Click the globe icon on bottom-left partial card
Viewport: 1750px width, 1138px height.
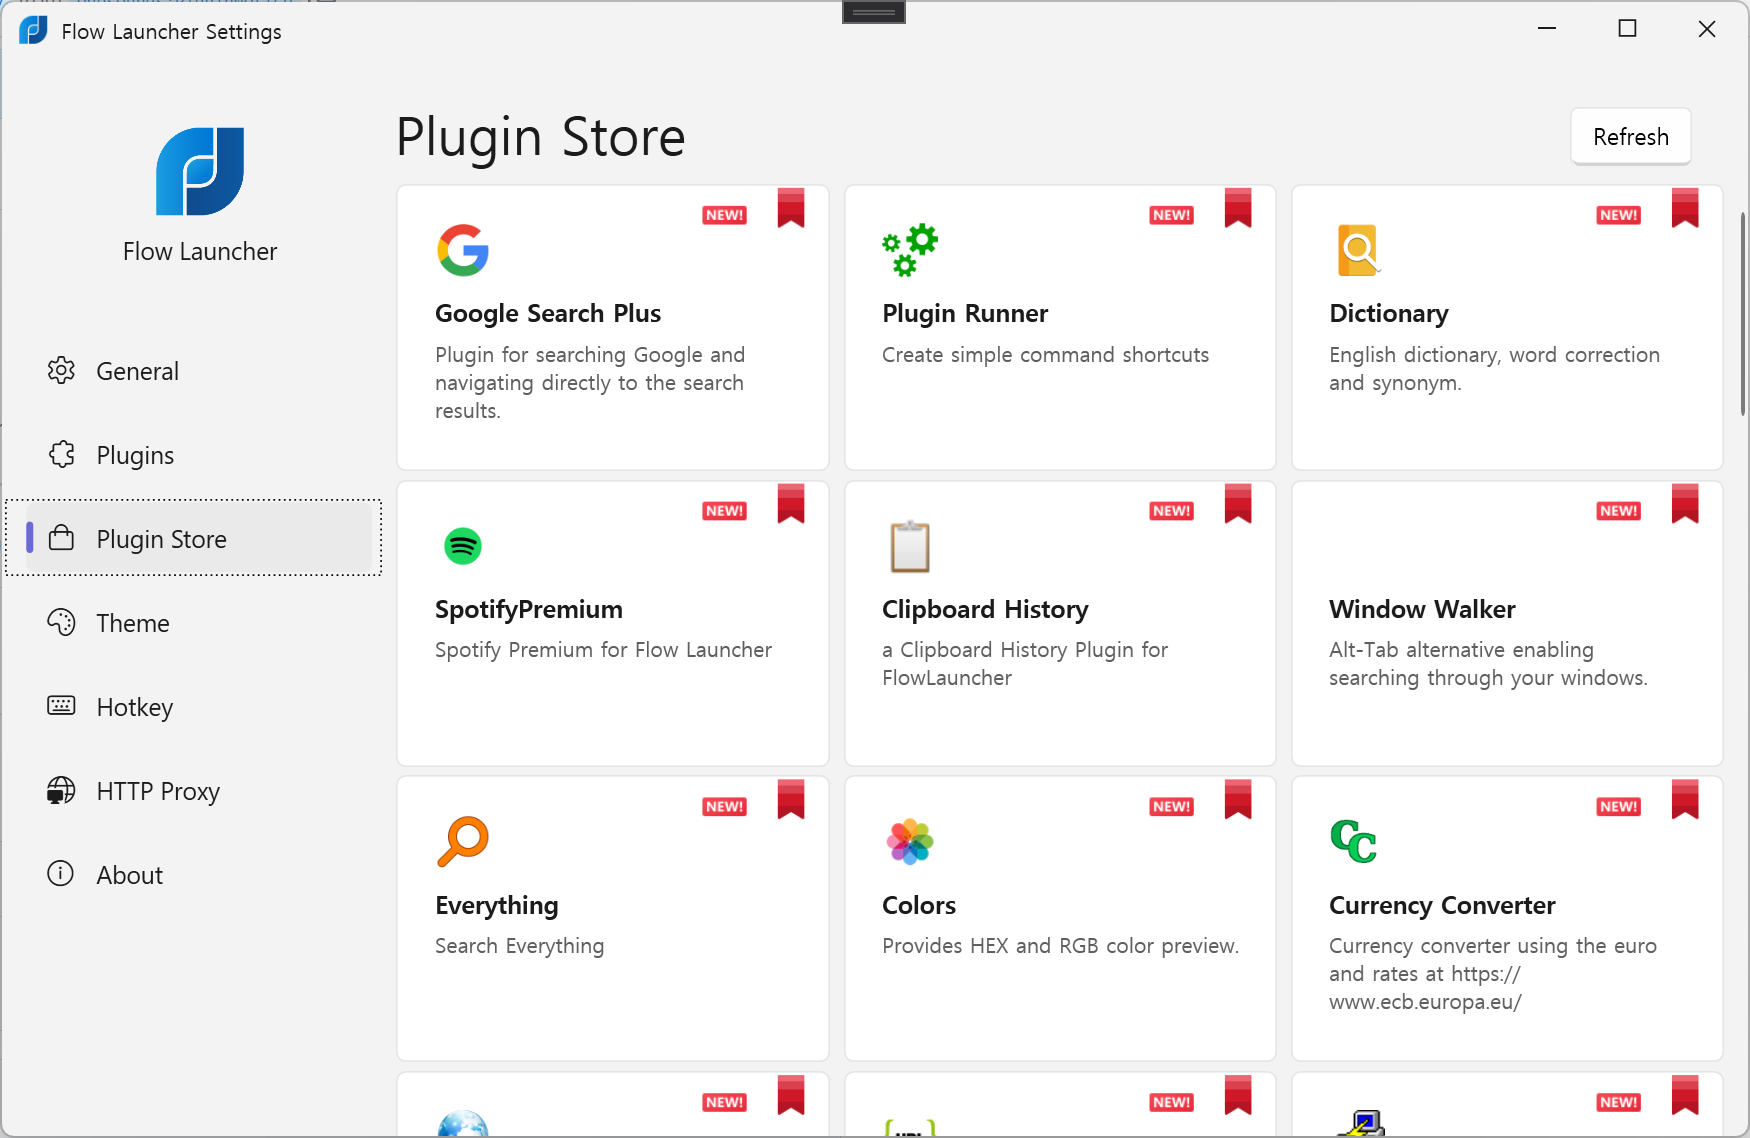(463, 1124)
